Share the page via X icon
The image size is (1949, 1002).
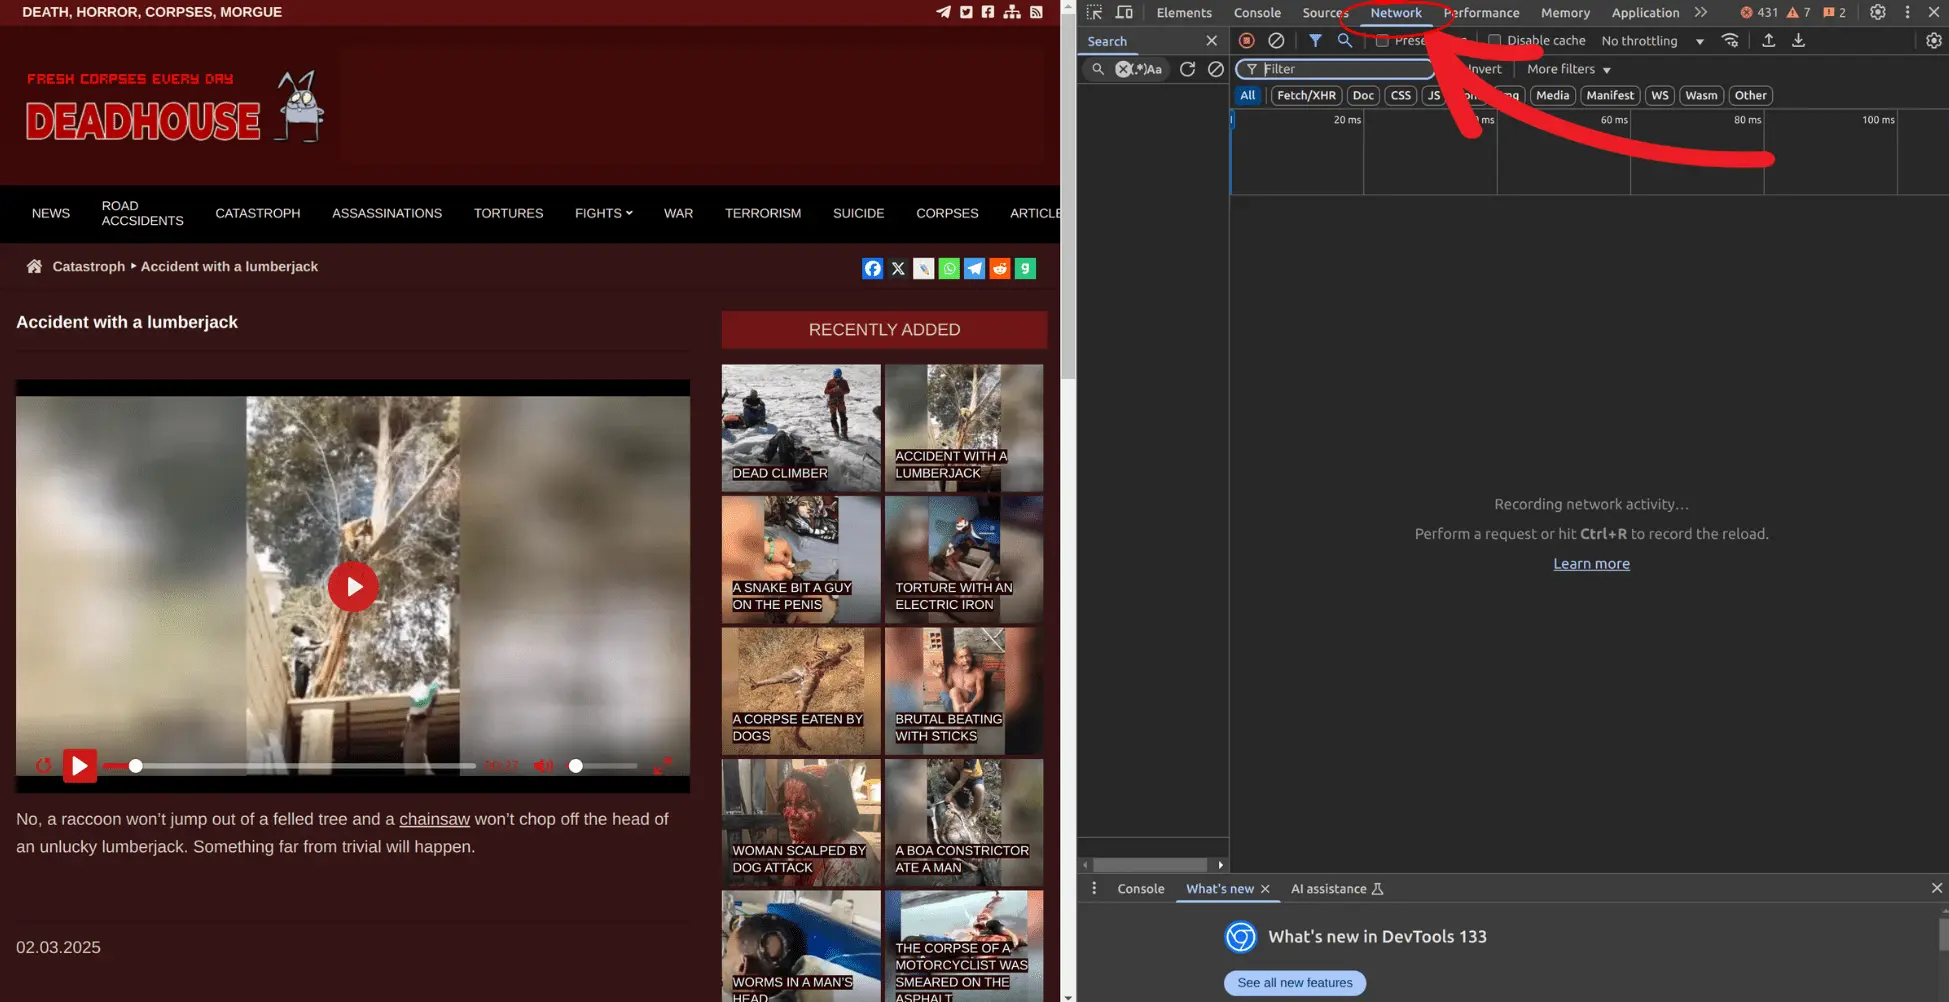pyautogui.click(x=898, y=268)
